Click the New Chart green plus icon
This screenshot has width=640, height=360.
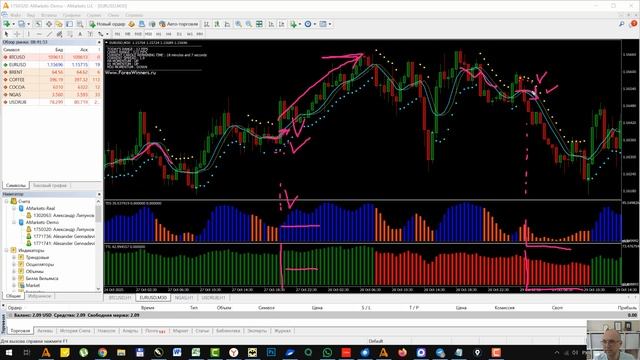7,24
